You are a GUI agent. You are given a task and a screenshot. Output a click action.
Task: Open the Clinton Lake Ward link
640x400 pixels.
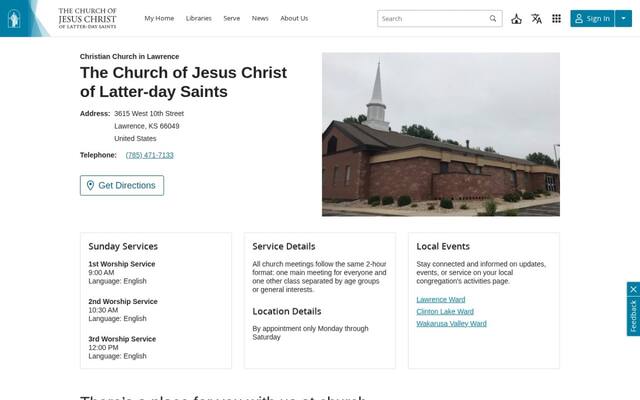[x=445, y=312]
